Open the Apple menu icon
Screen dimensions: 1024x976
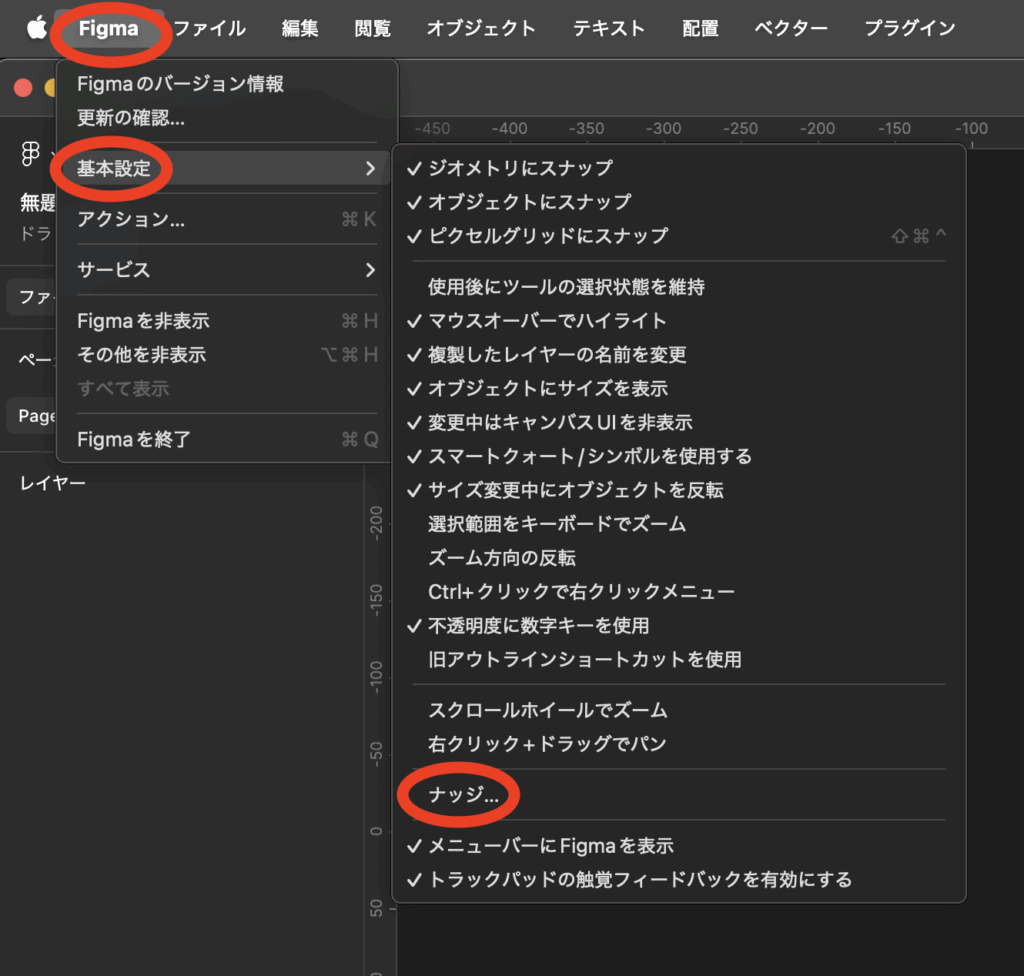pyautogui.click(x=37, y=28)
